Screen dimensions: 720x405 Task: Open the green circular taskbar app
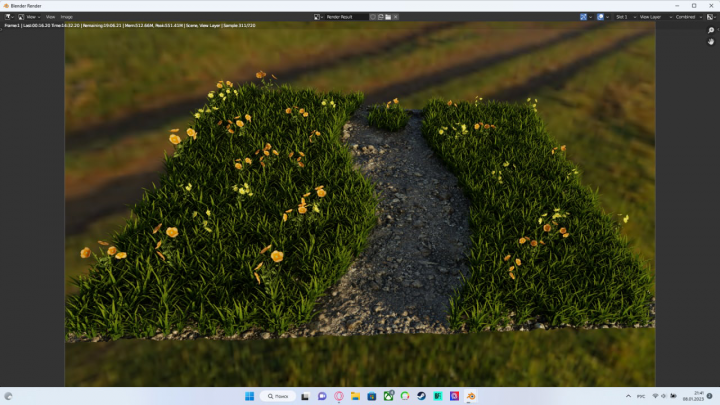405,396
